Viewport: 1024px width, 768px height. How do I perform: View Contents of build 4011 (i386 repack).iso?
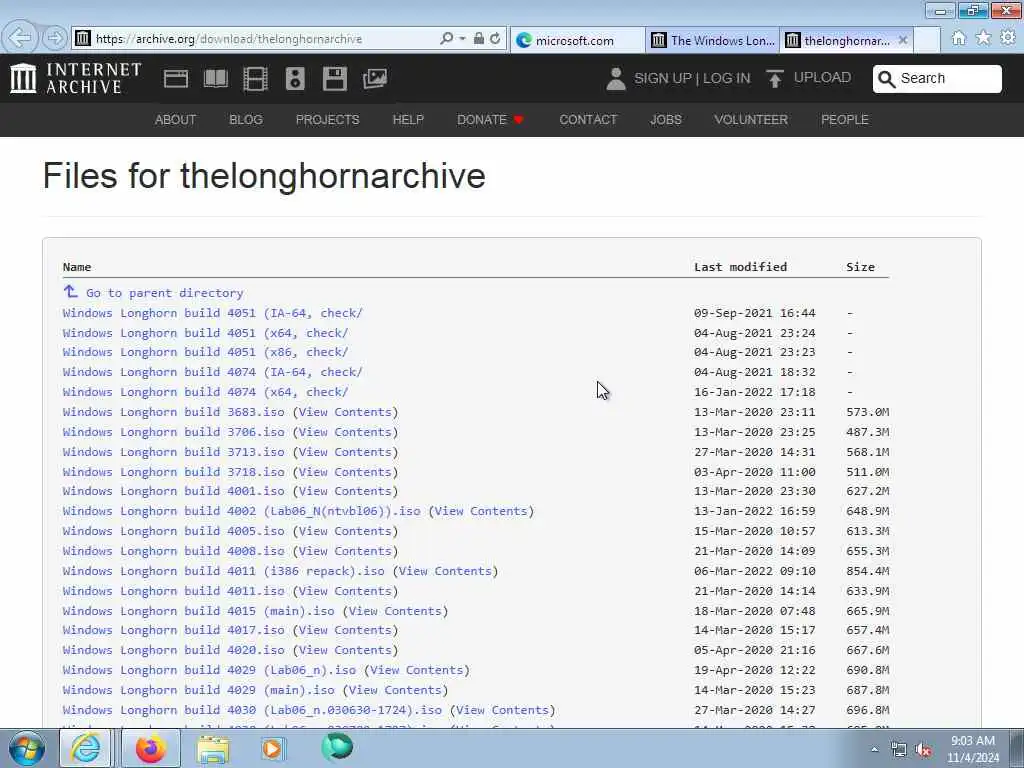[445, 571]
